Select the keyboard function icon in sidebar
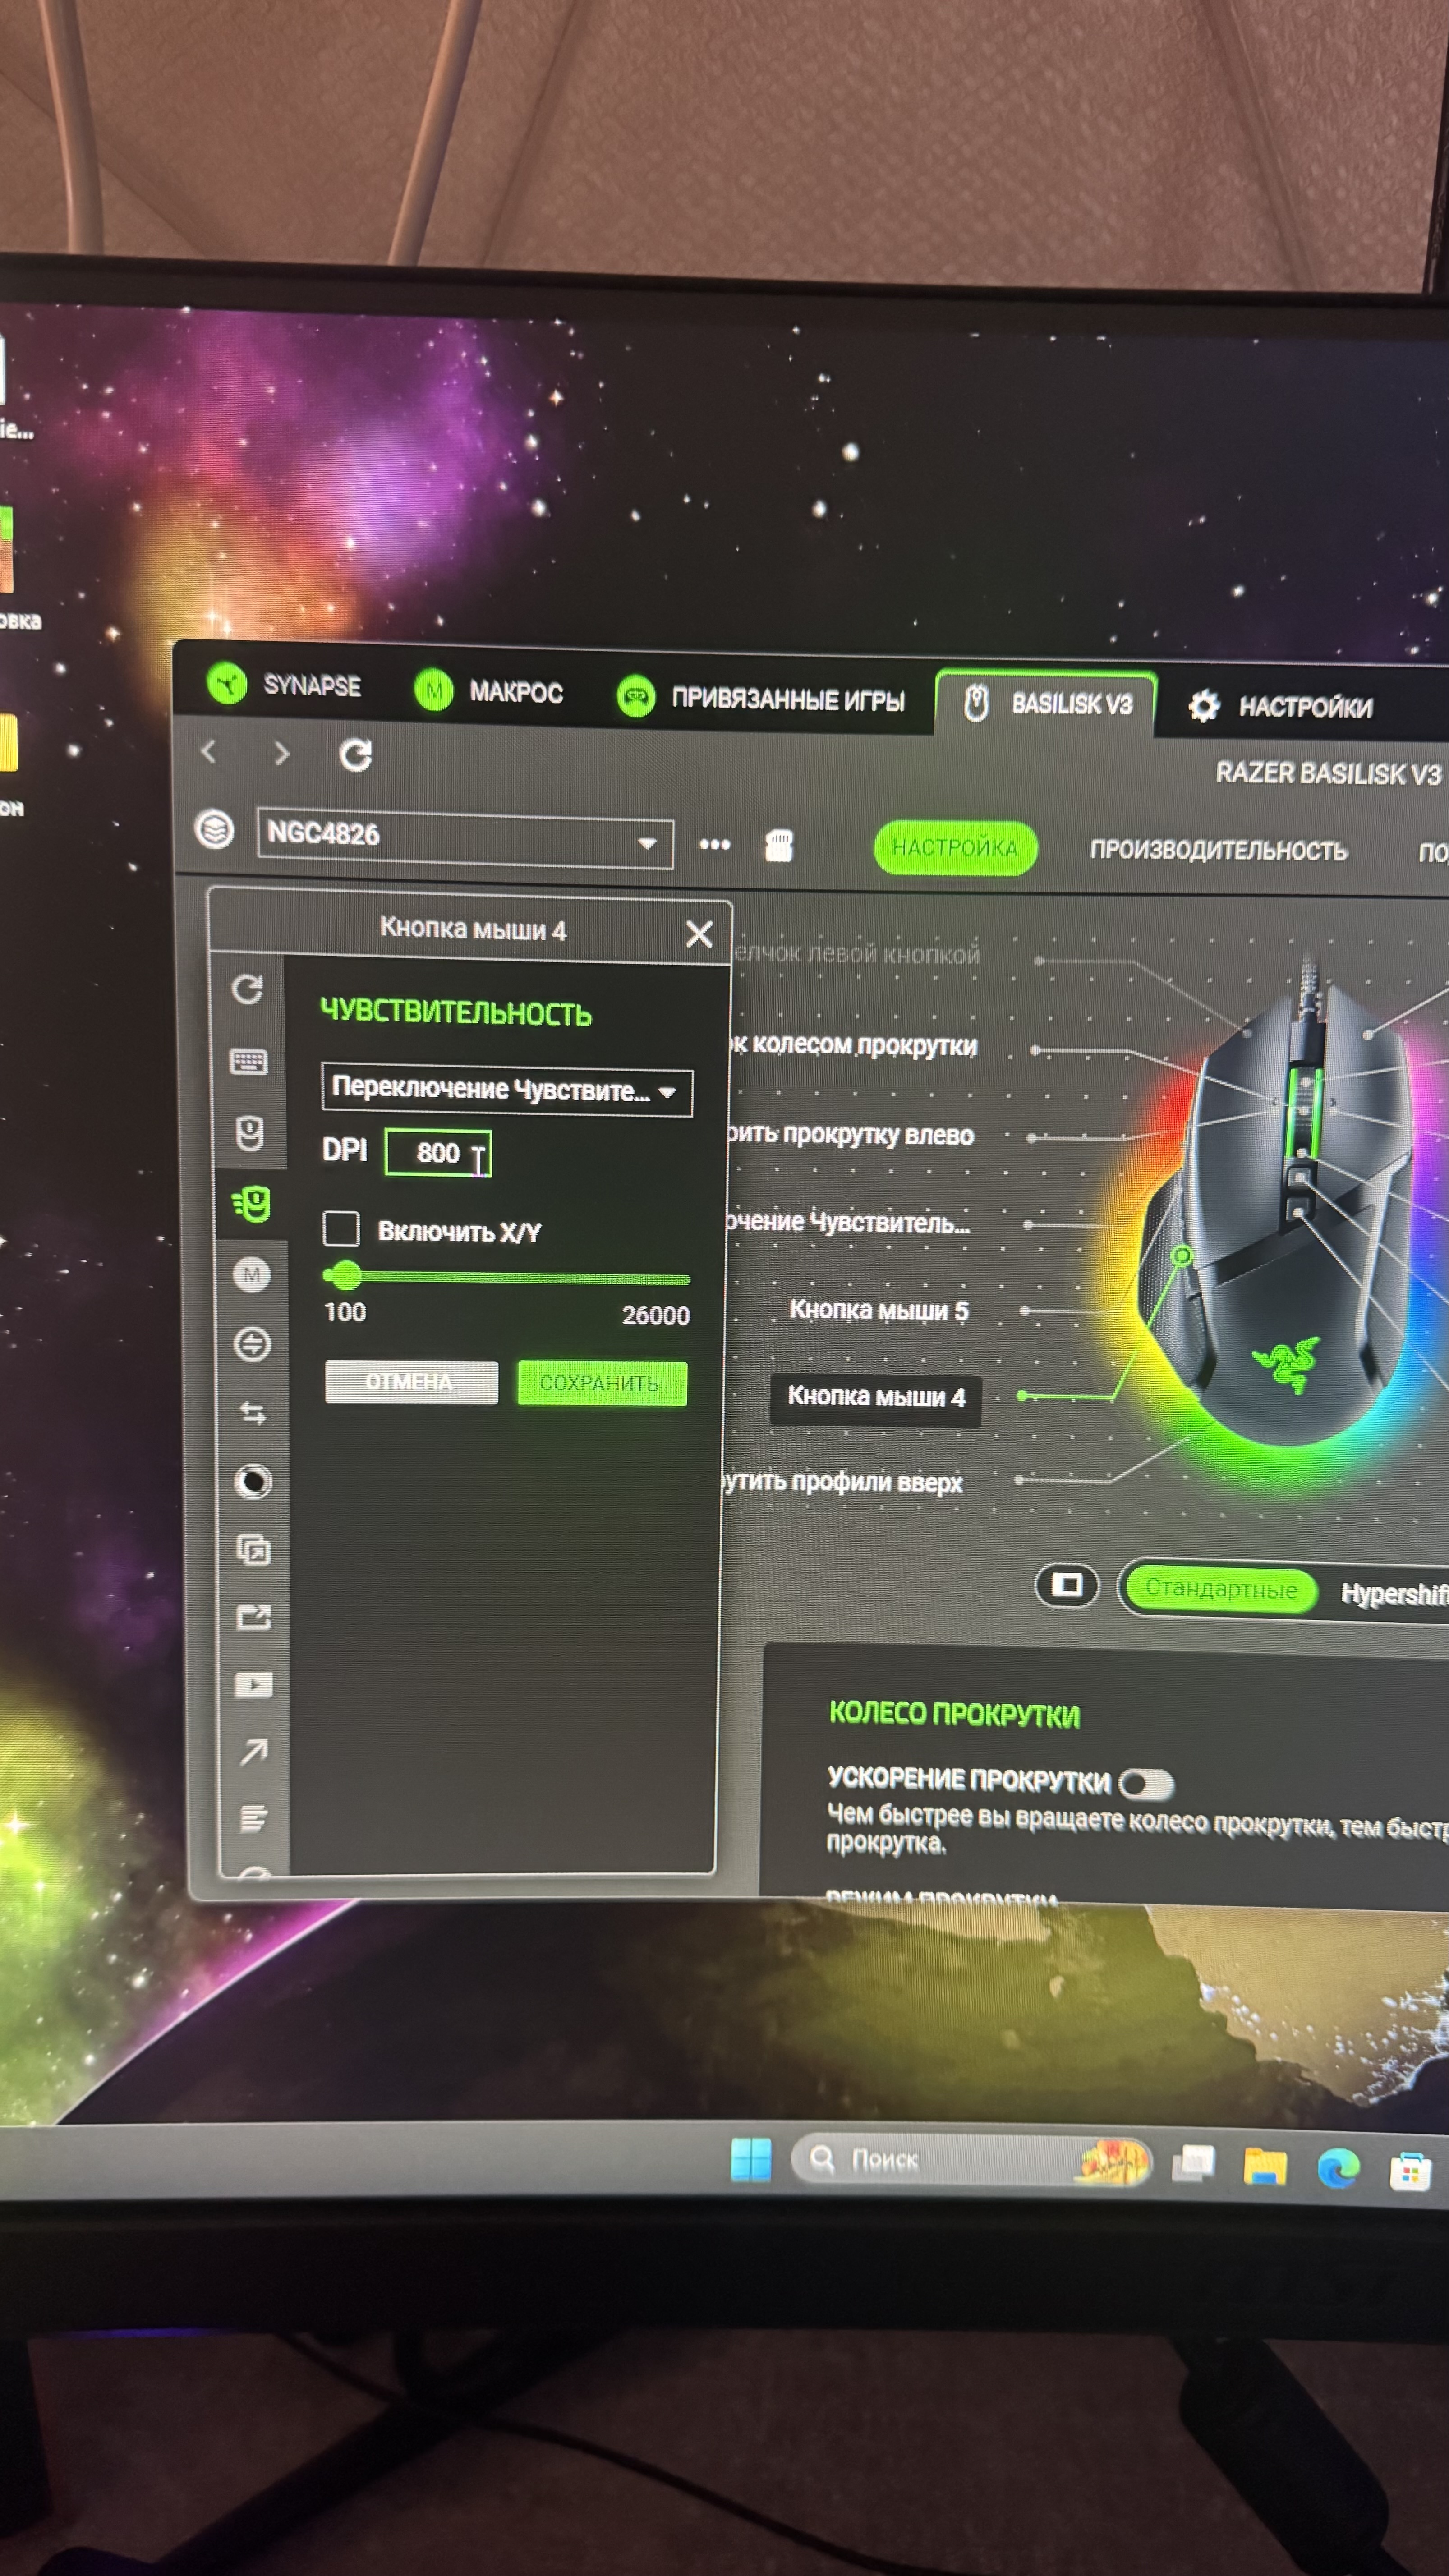The height and width of the screenshot is (2576, 1449). 248,1061
